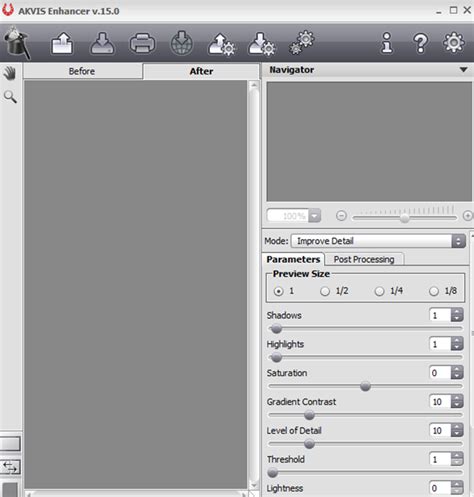Click the image window vertical scrollbar
474x497 pixels.
click(254, 285)
